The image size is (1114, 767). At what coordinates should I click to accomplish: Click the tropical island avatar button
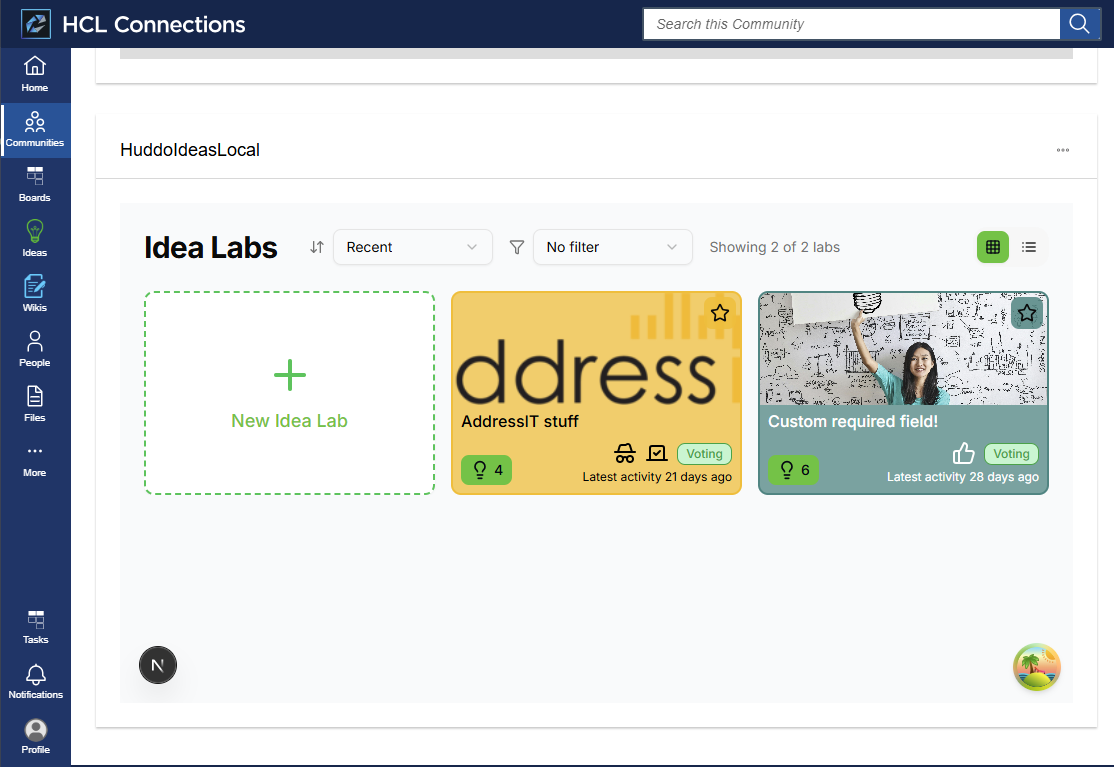[1037, 667]
